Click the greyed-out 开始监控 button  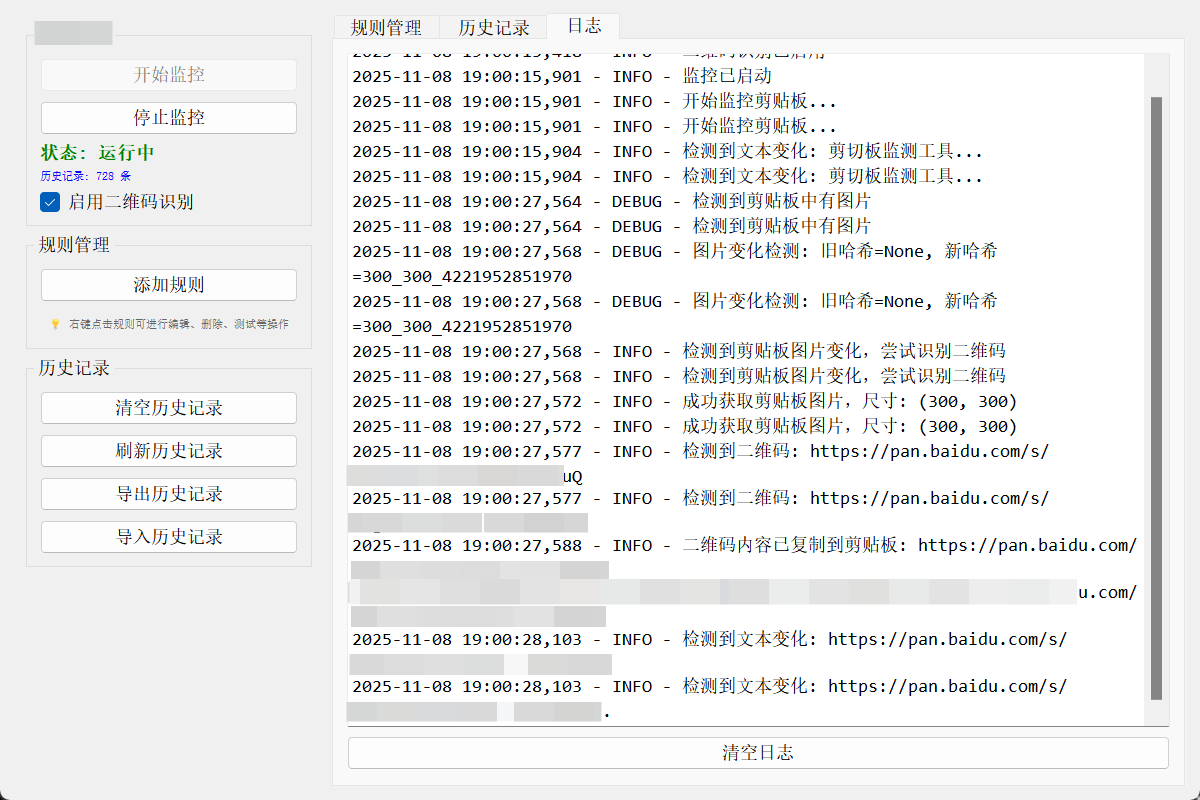[x=169, y=74]
